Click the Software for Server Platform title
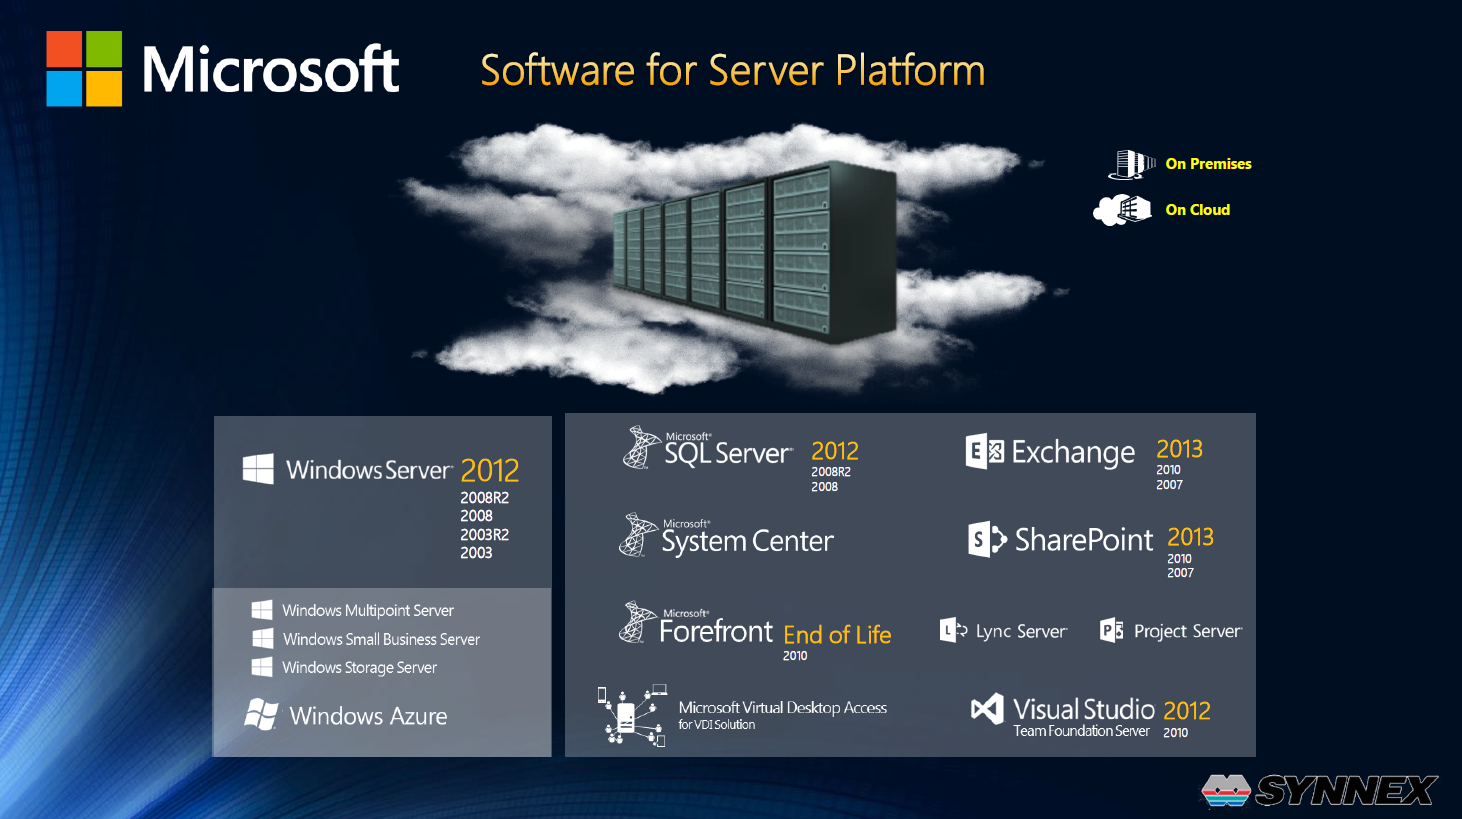This screenshot has width=1462, height=819. click(x=733, y=71)
